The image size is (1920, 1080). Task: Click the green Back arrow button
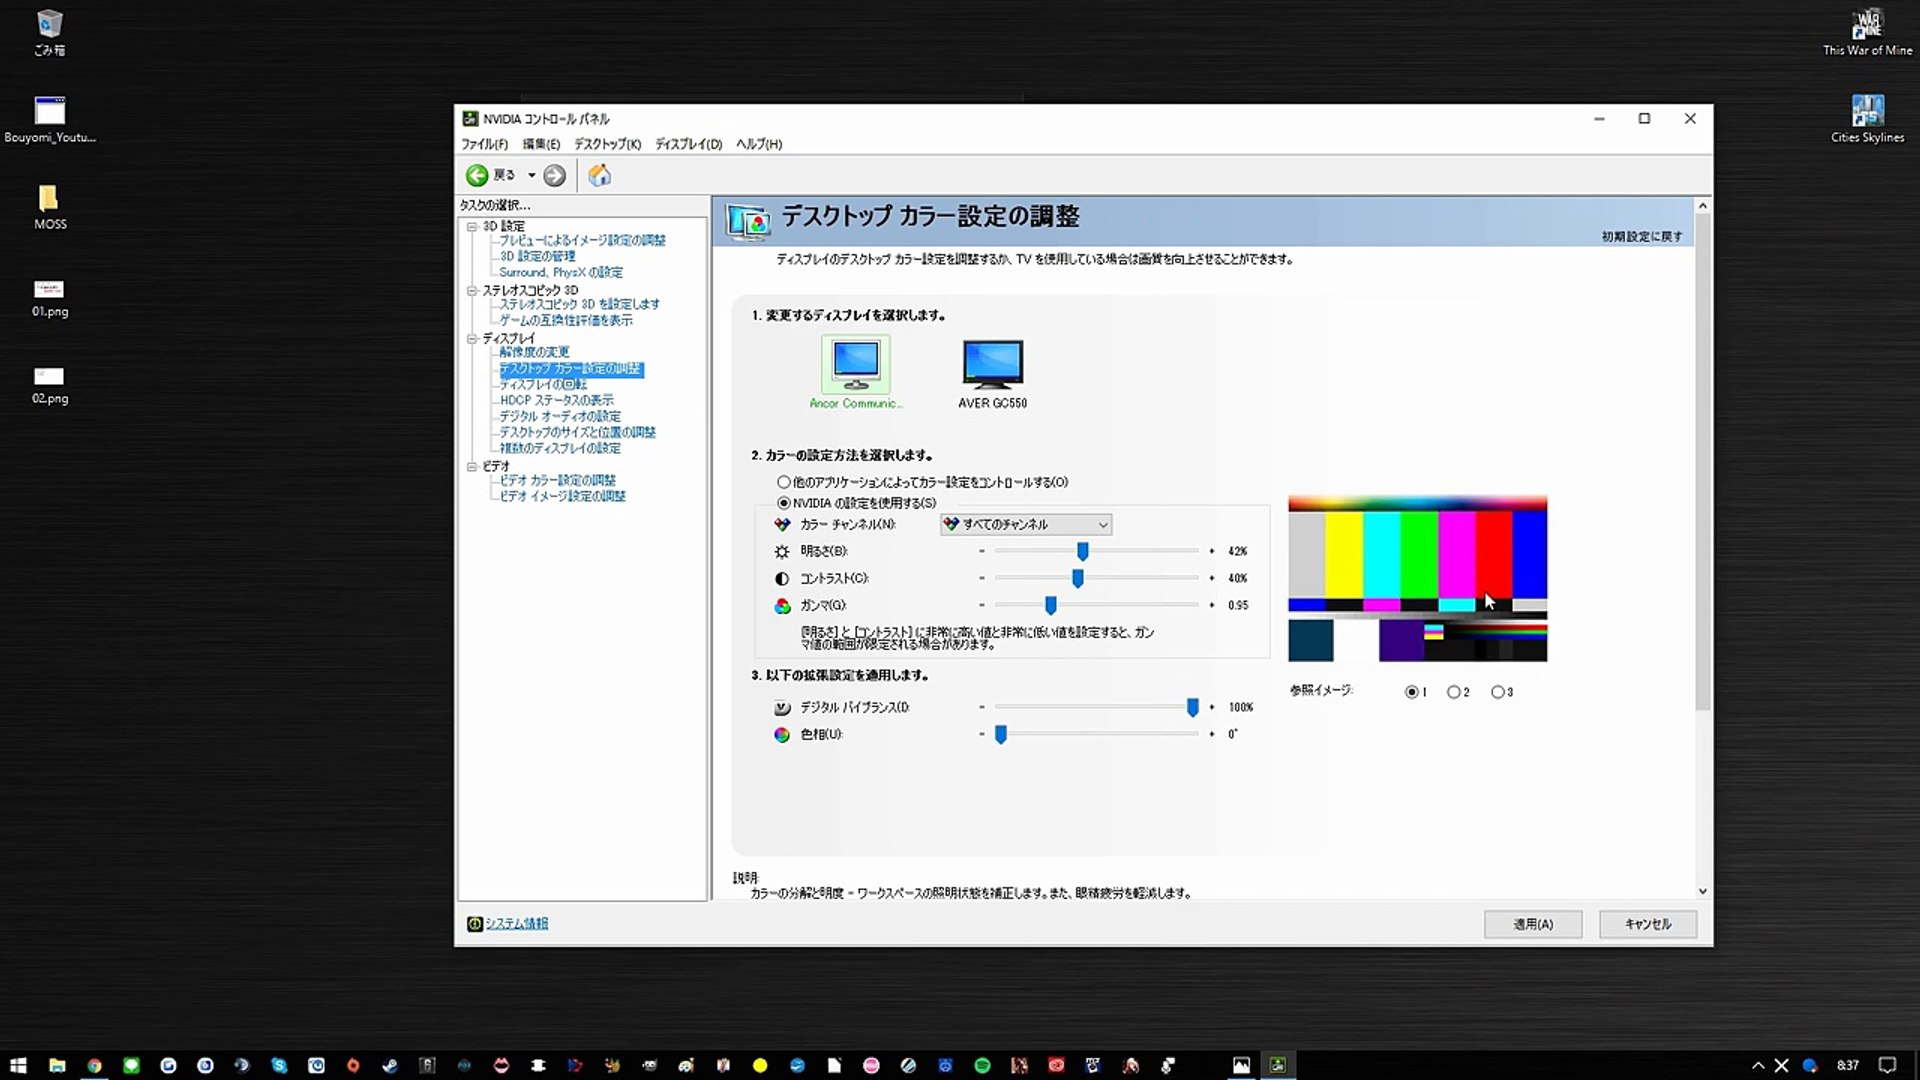477,176
